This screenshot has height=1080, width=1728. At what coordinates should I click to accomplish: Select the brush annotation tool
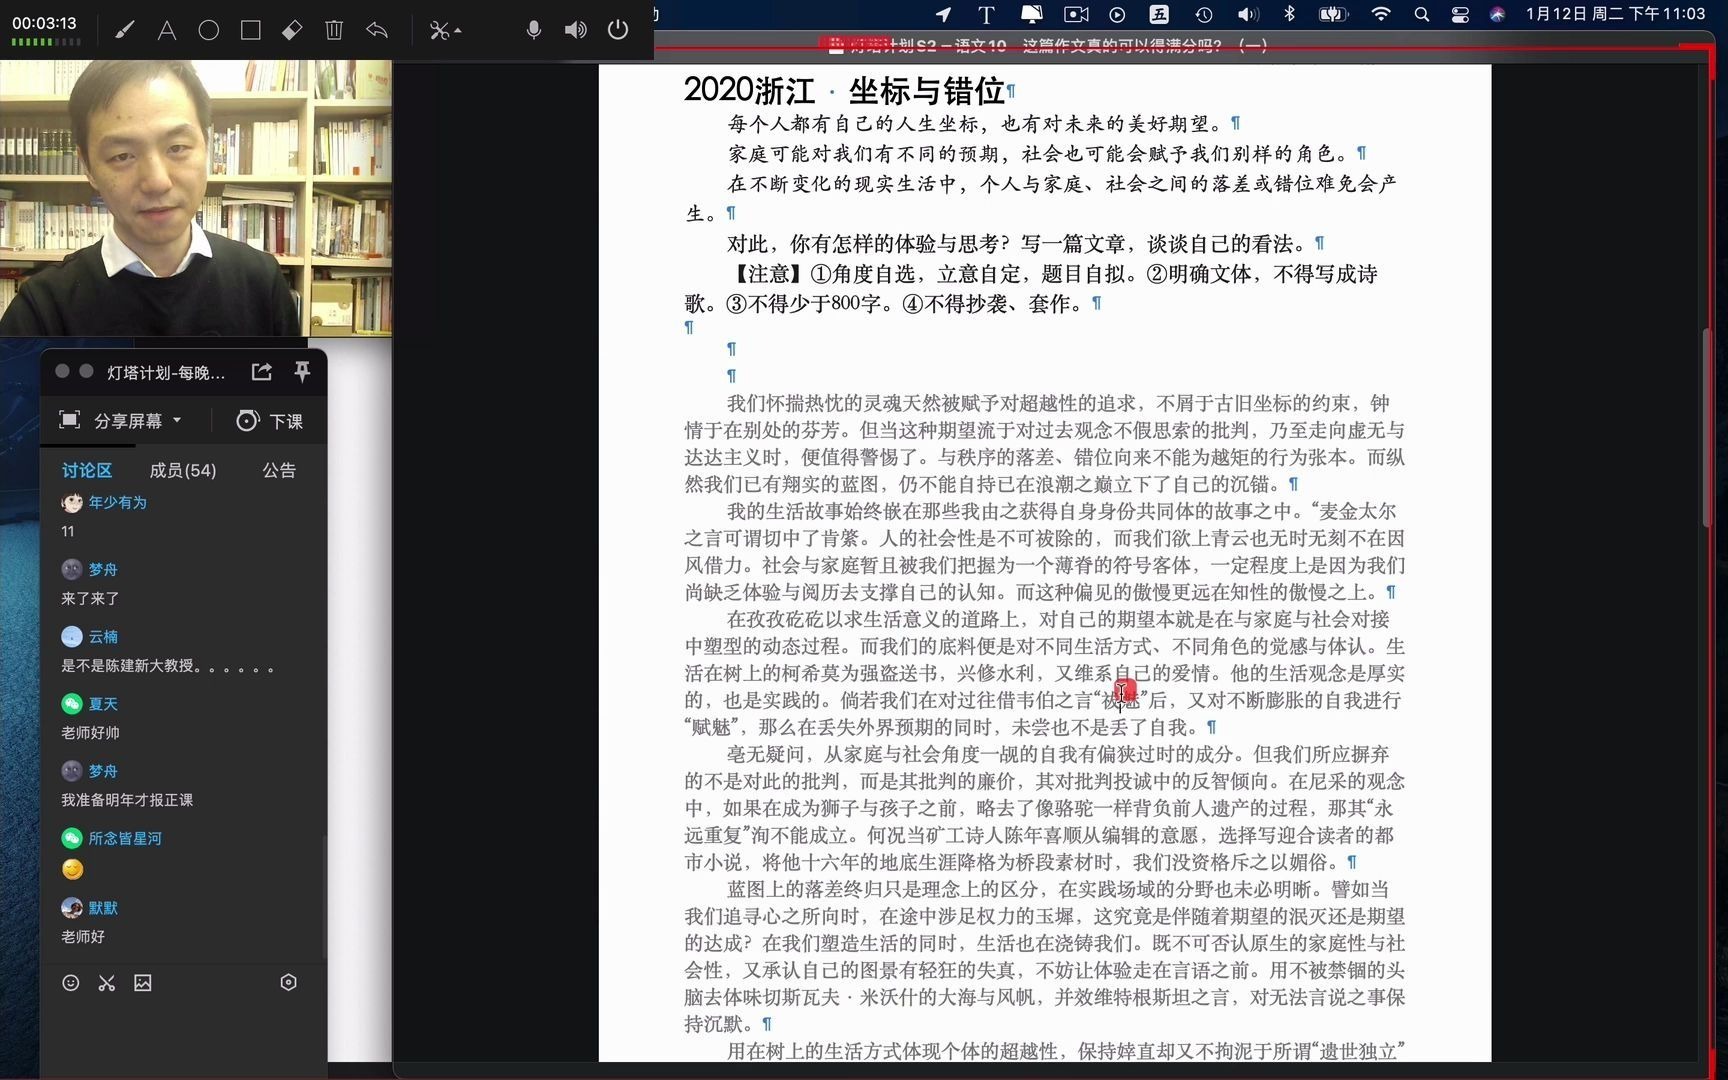pos(124,29)
